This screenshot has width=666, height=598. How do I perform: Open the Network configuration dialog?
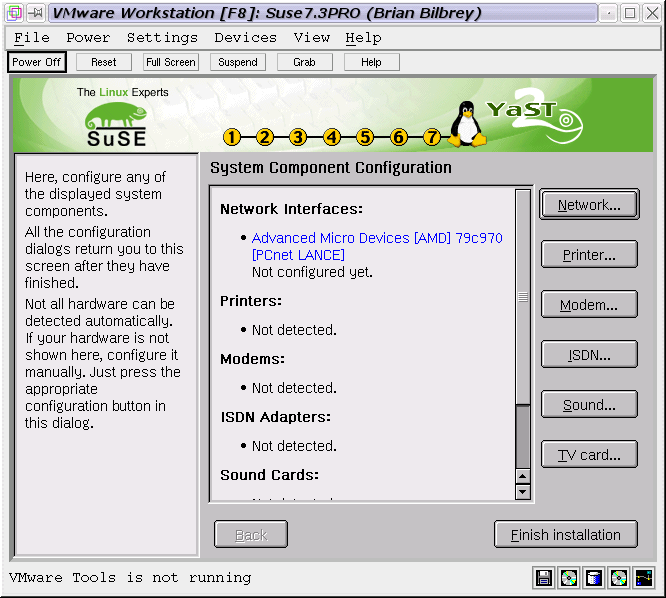tap(589, 205)
